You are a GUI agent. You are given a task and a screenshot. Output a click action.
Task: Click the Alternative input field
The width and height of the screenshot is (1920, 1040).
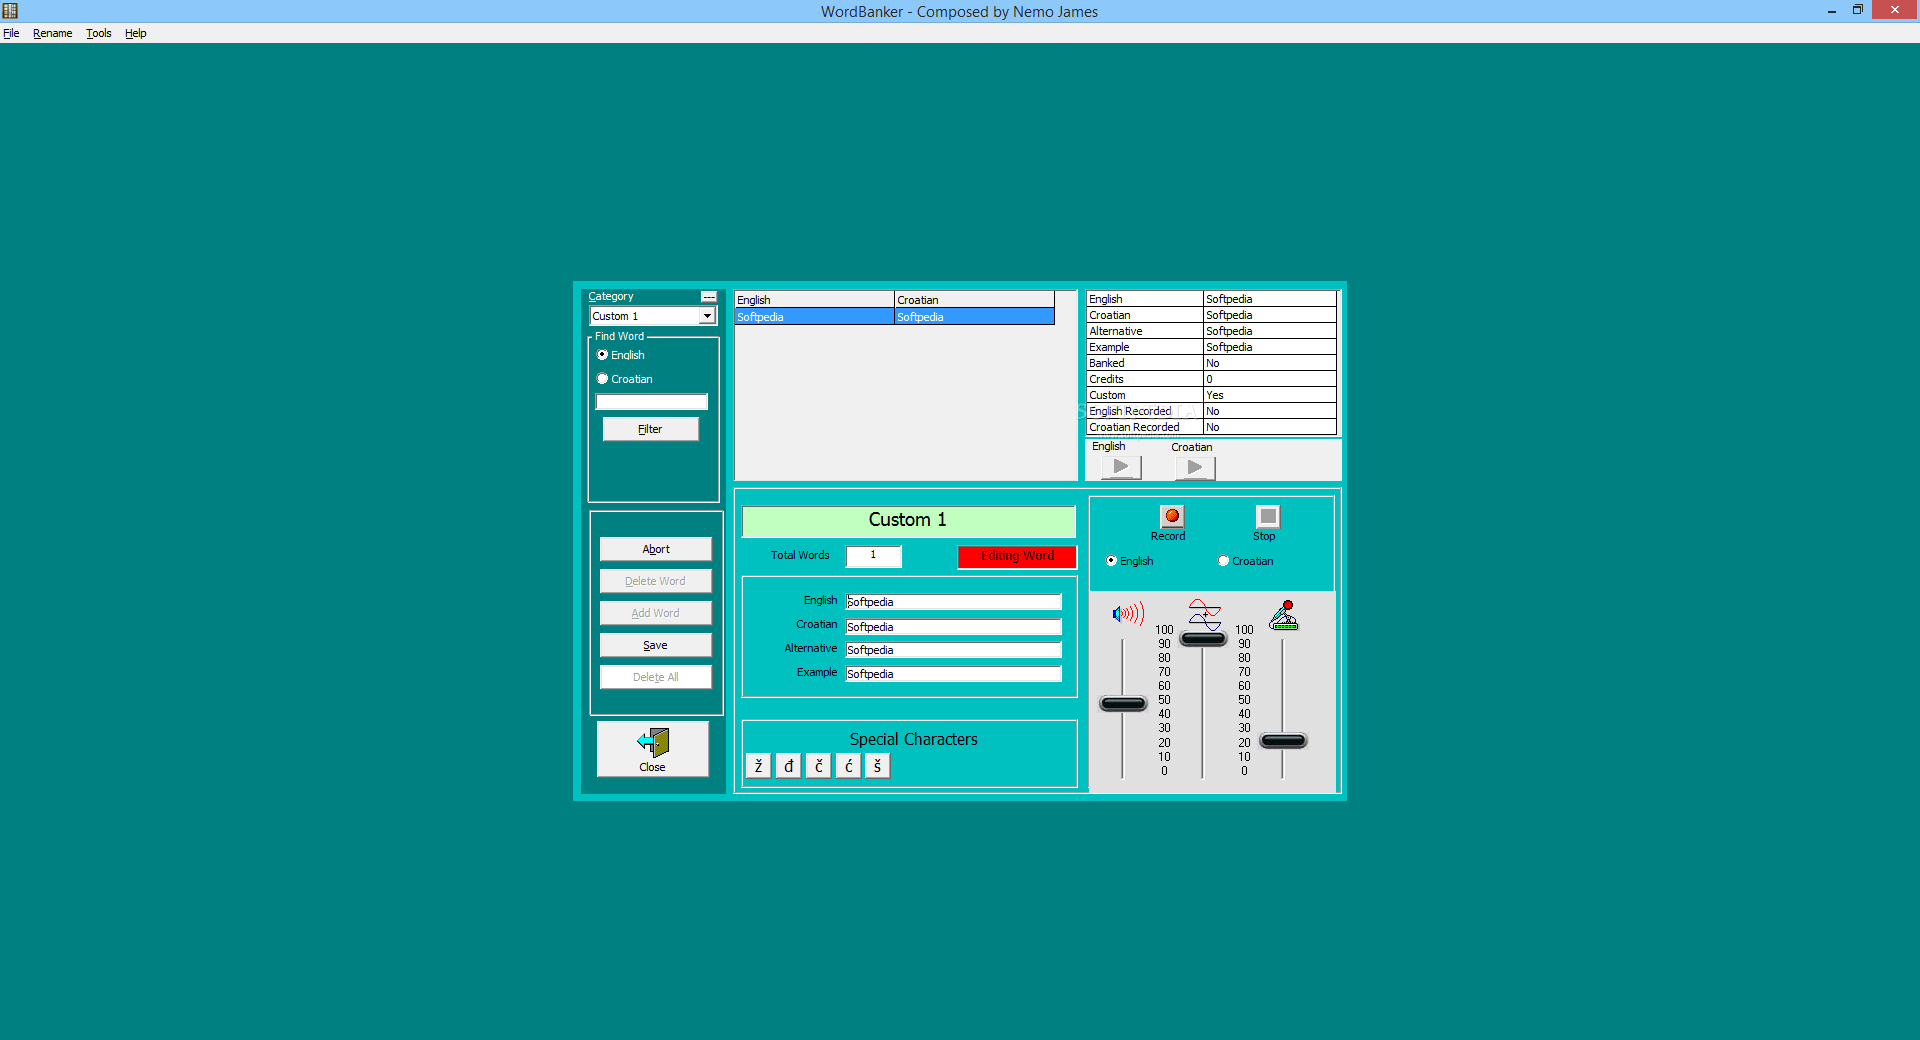[x=953, y=650]
